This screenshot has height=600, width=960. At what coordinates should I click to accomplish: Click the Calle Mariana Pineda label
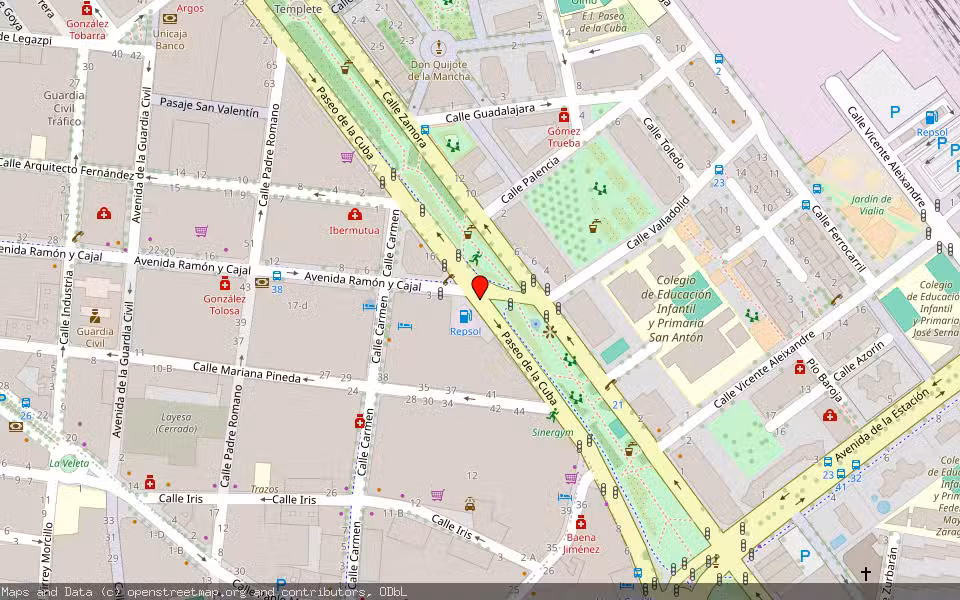(247, 372)
